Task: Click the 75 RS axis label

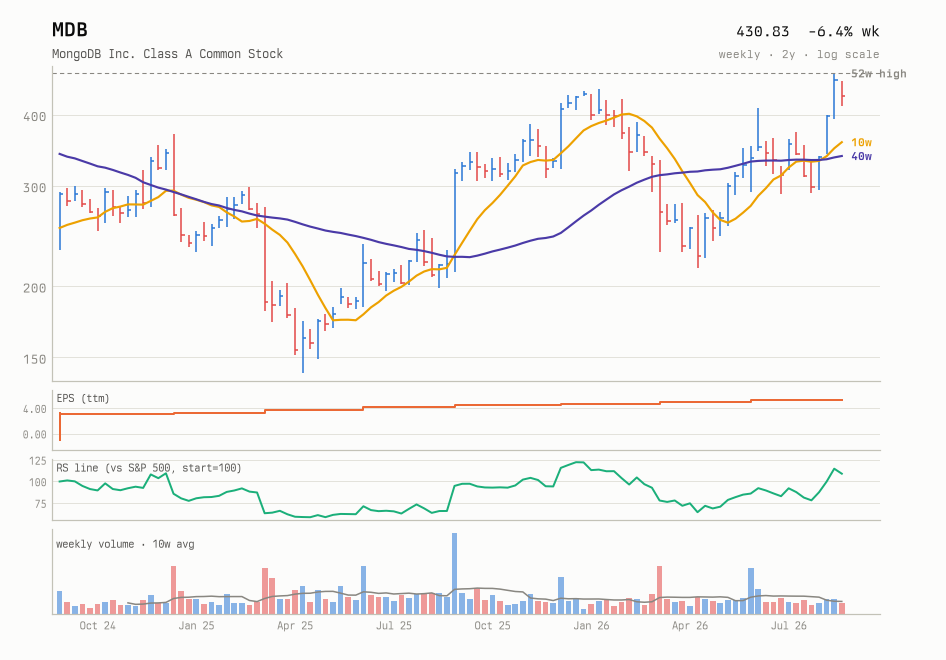Action: 40,504
